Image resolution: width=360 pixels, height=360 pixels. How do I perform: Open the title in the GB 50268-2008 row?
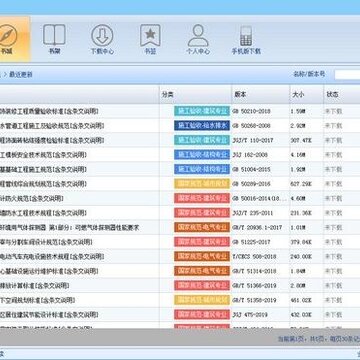pos(52,126)
